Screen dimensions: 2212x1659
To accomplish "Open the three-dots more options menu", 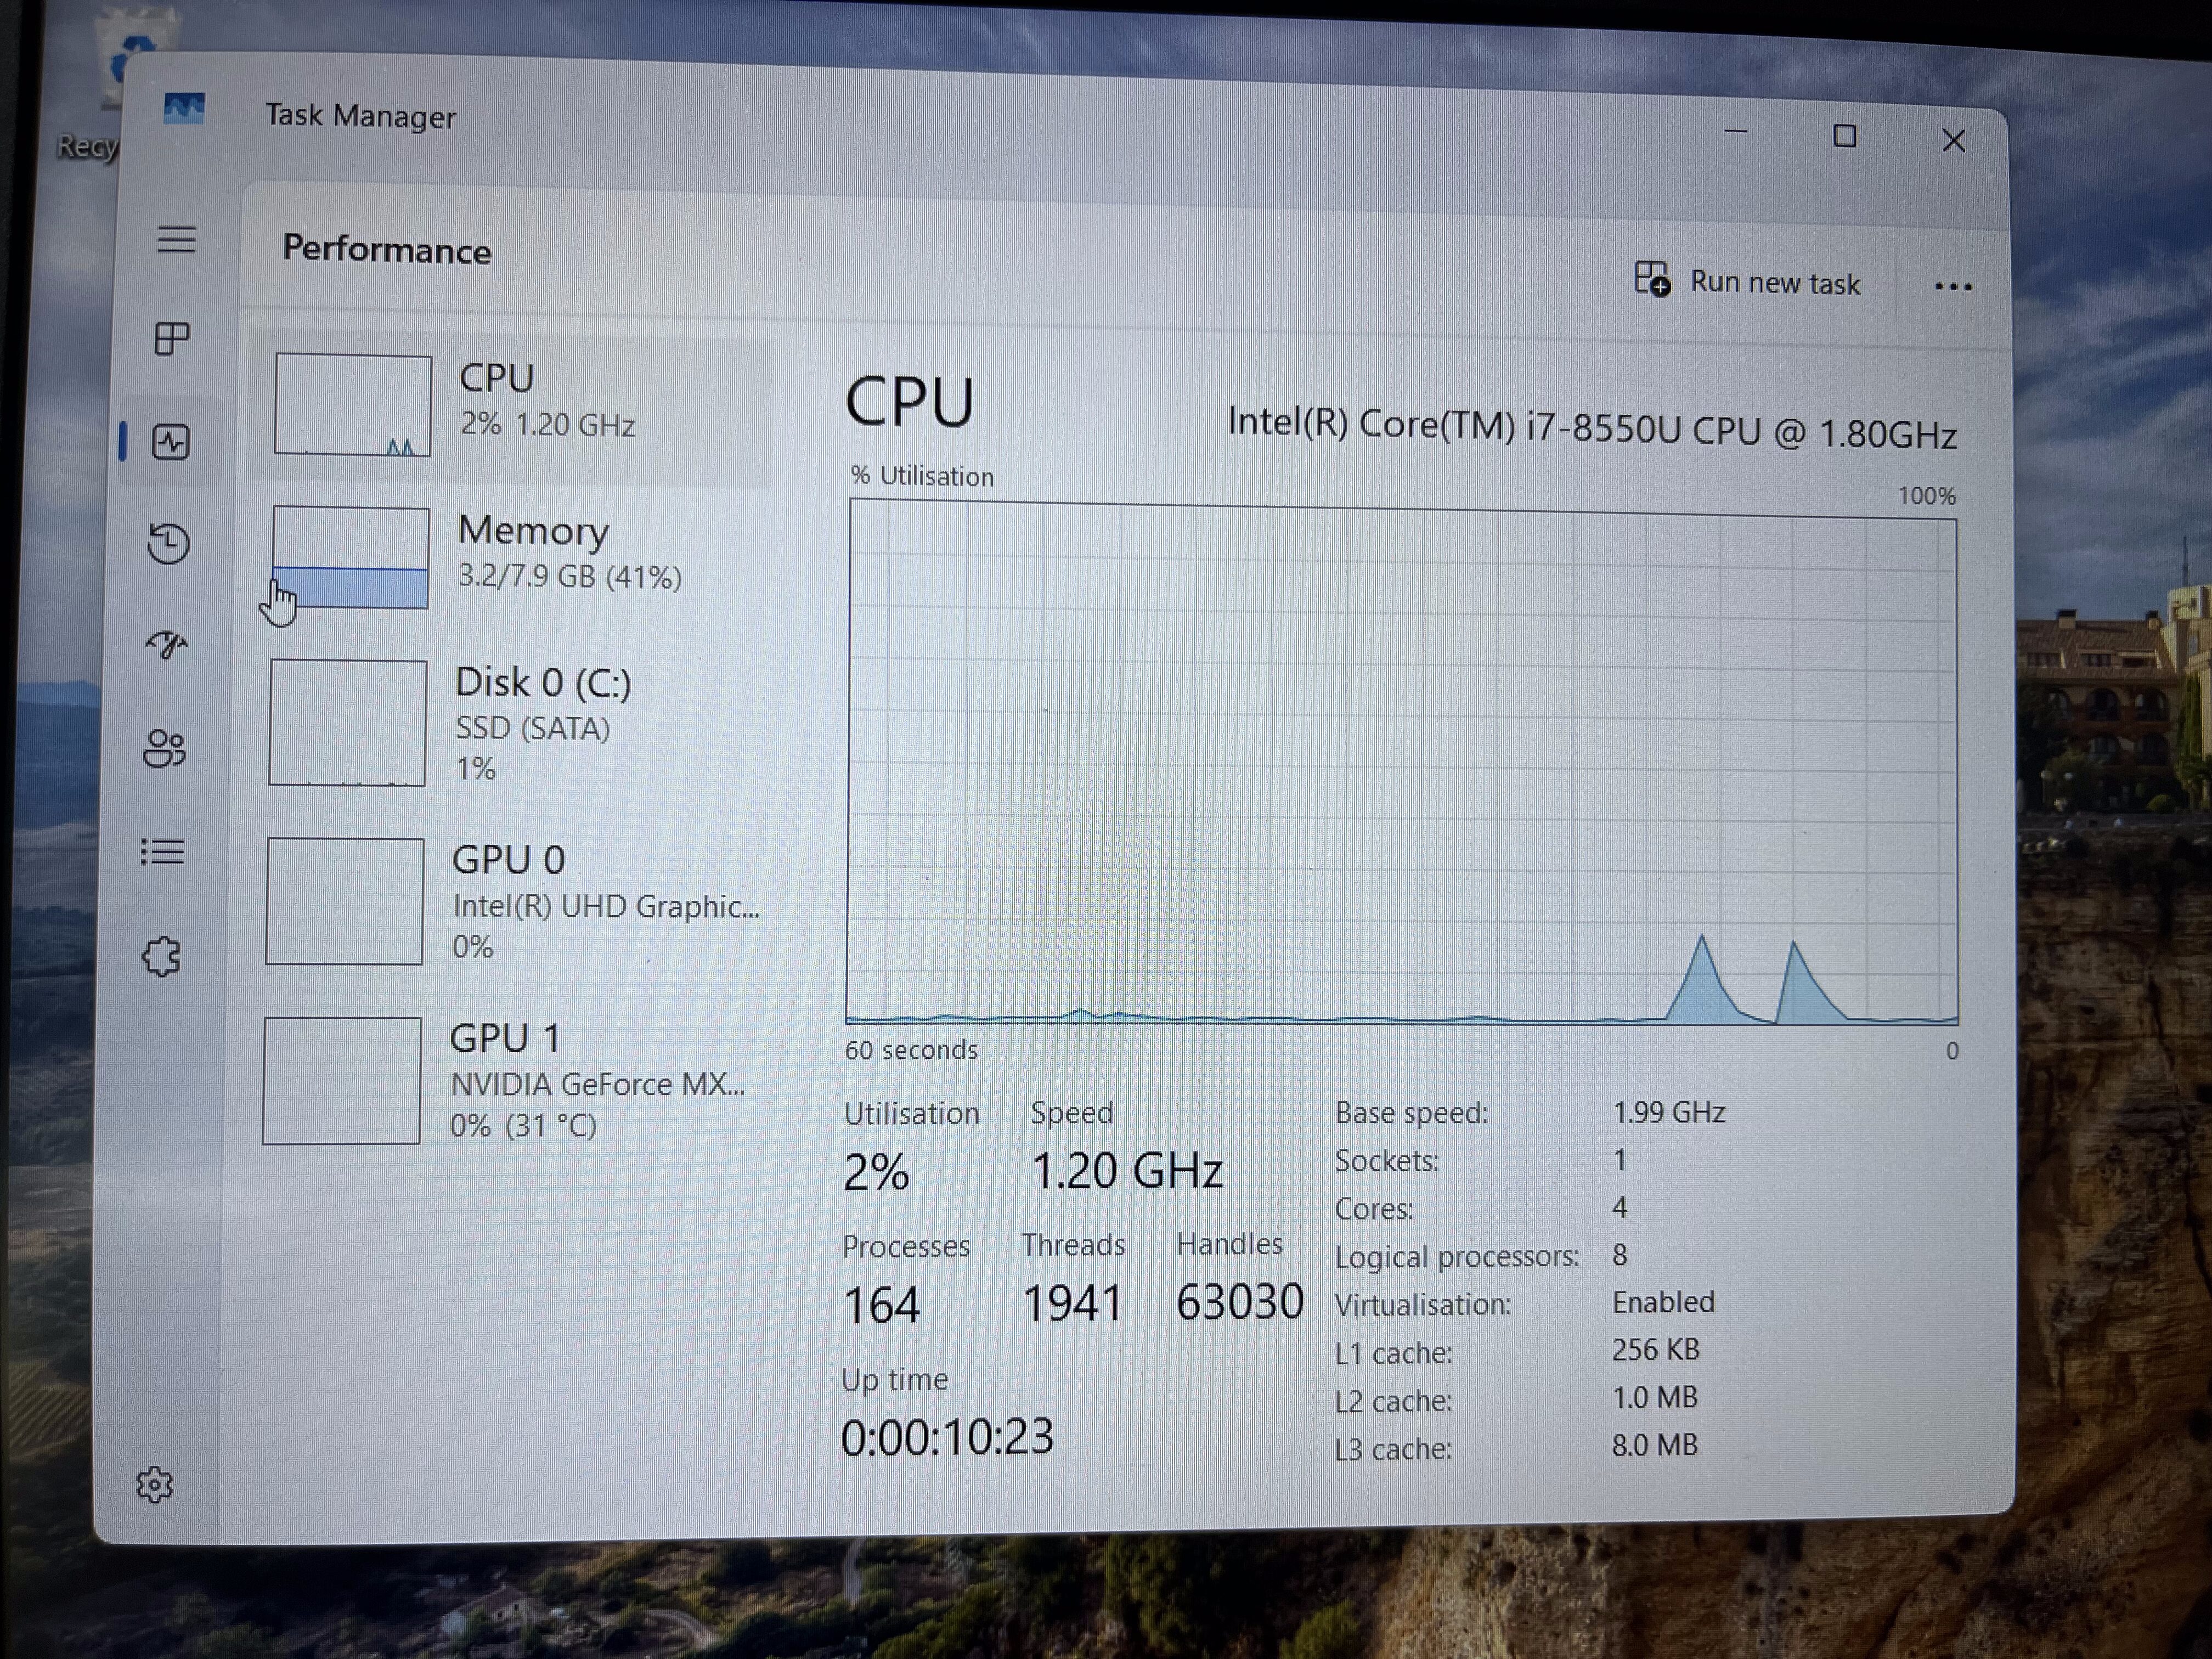I will [1953, 287].
